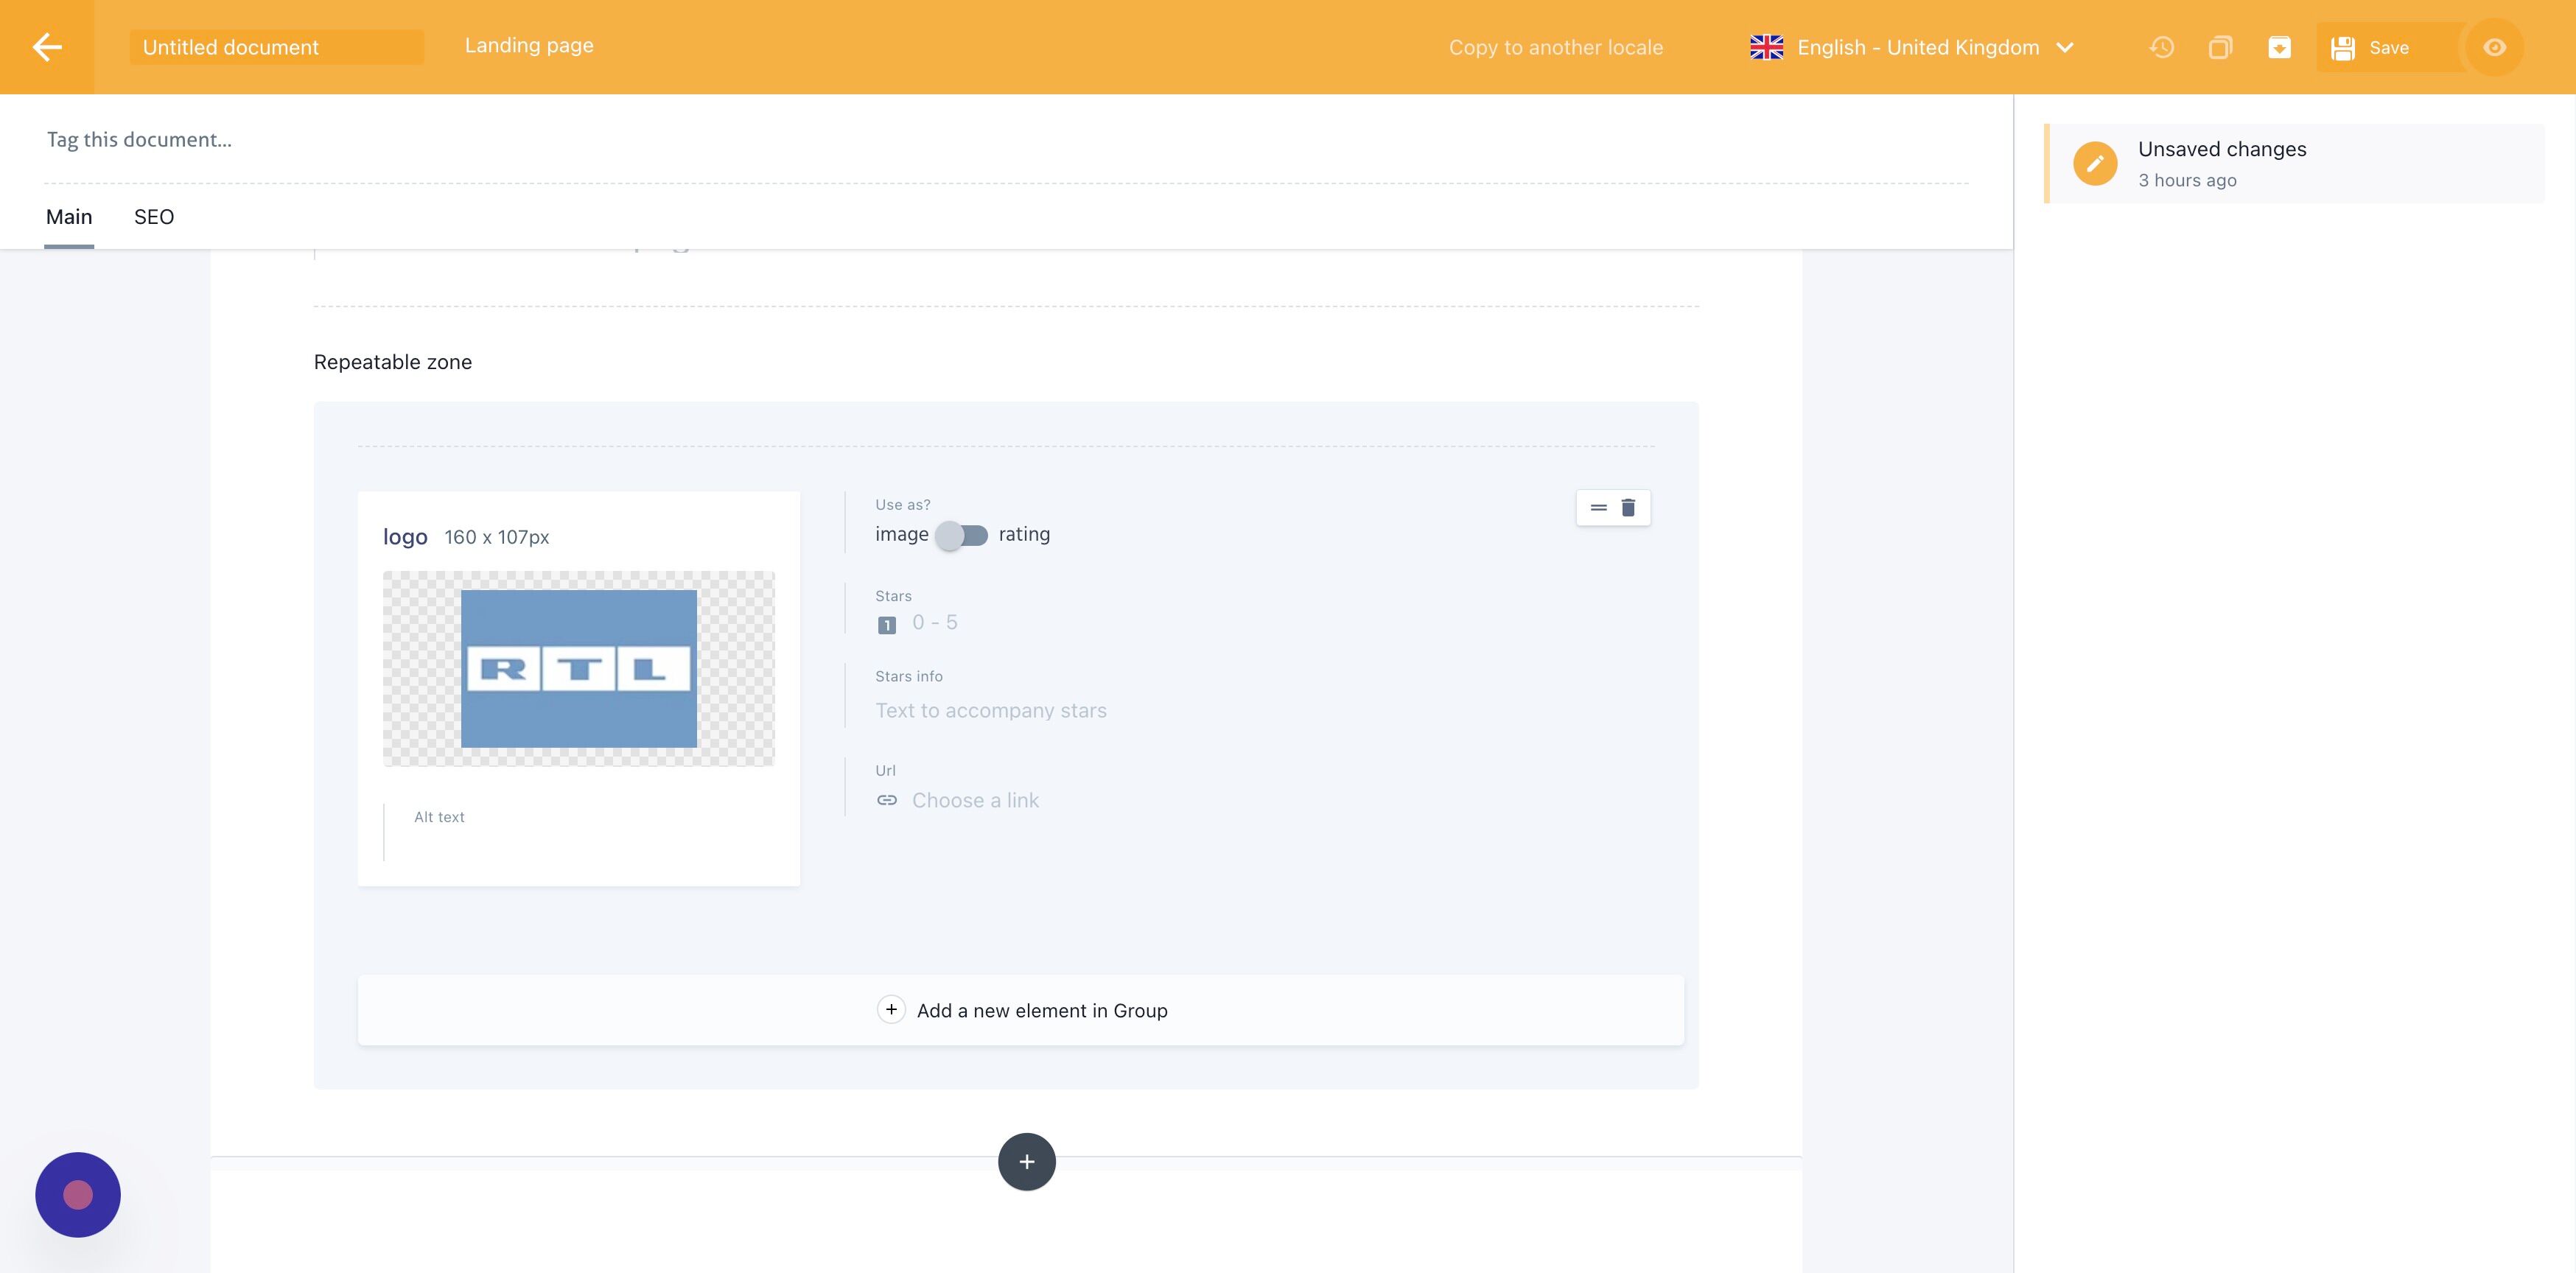Click the RTL logo image thumbnail
Screen dimensions: 2576x1273
click(x=578, y=668)
